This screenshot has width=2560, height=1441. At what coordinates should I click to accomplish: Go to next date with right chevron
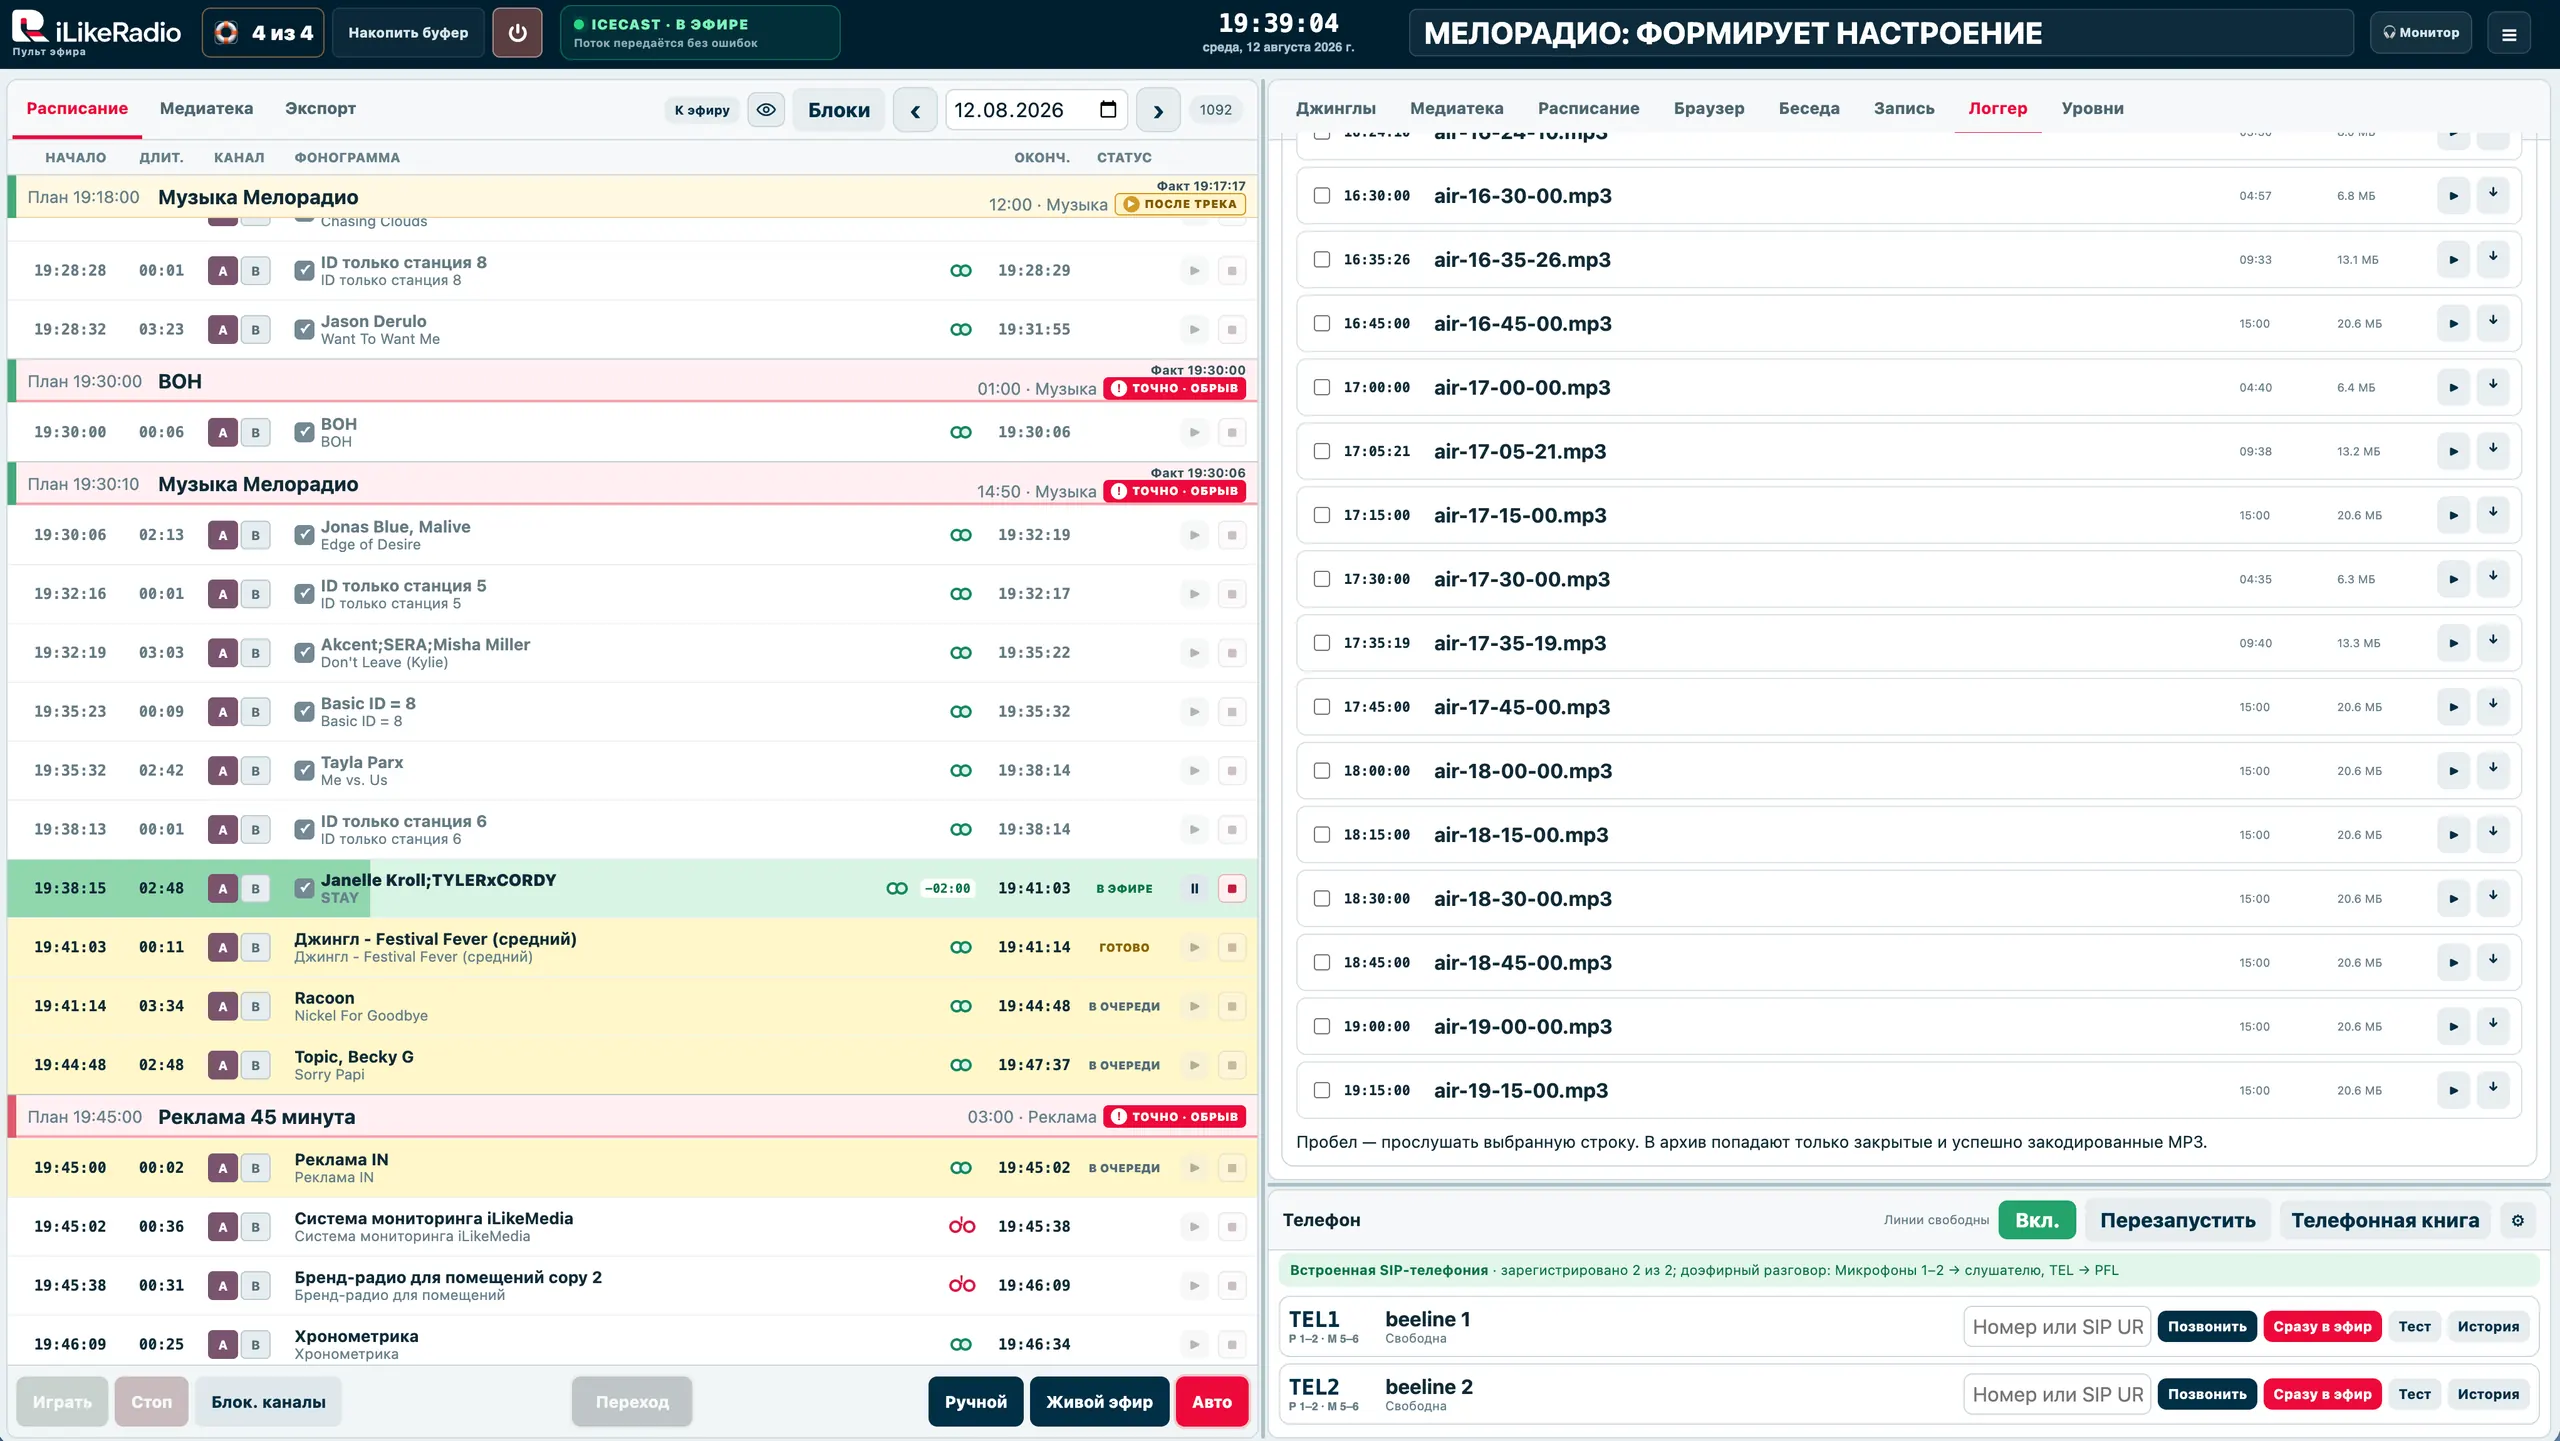tap(1158, 110)
